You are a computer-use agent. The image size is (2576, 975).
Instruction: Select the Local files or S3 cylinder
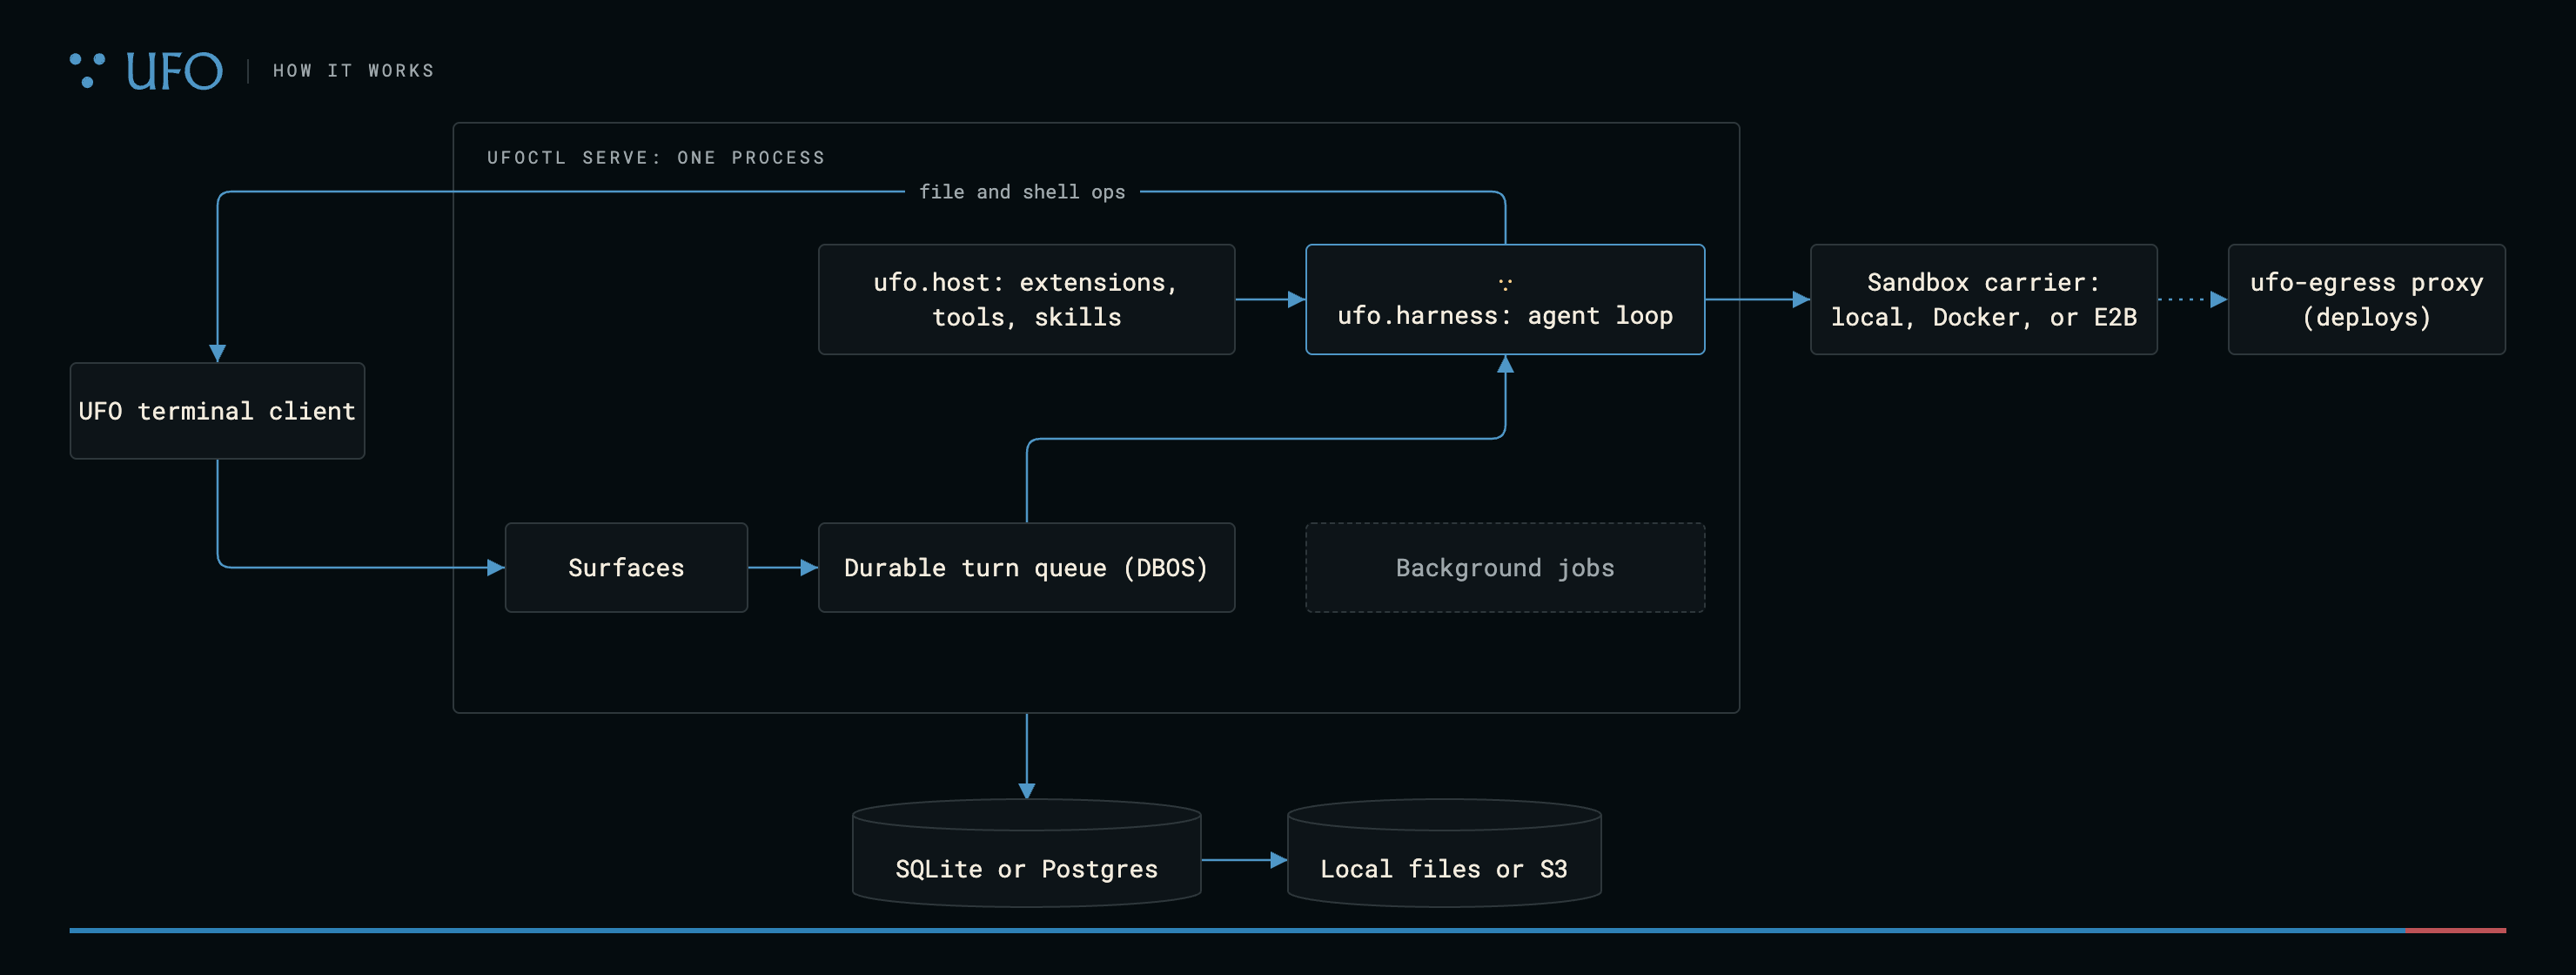pos(1444,853)
